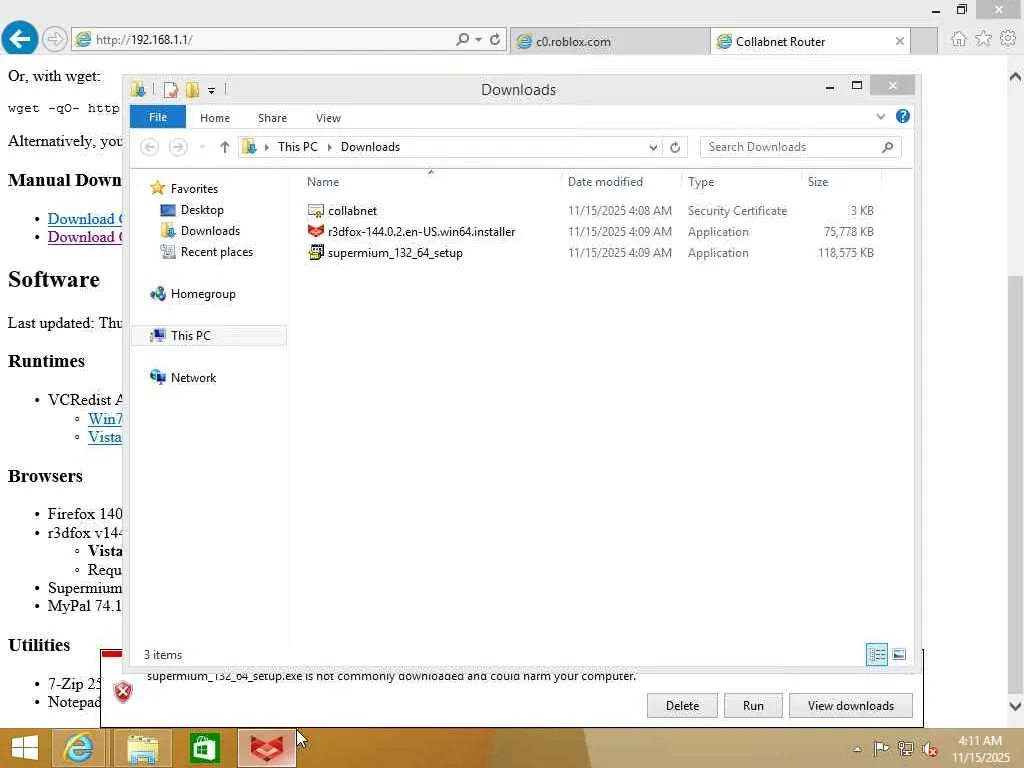Viewport: 1024px width, 768px height.
Task: Select Recent places in the navigation pane
Action: click(216, 251)
